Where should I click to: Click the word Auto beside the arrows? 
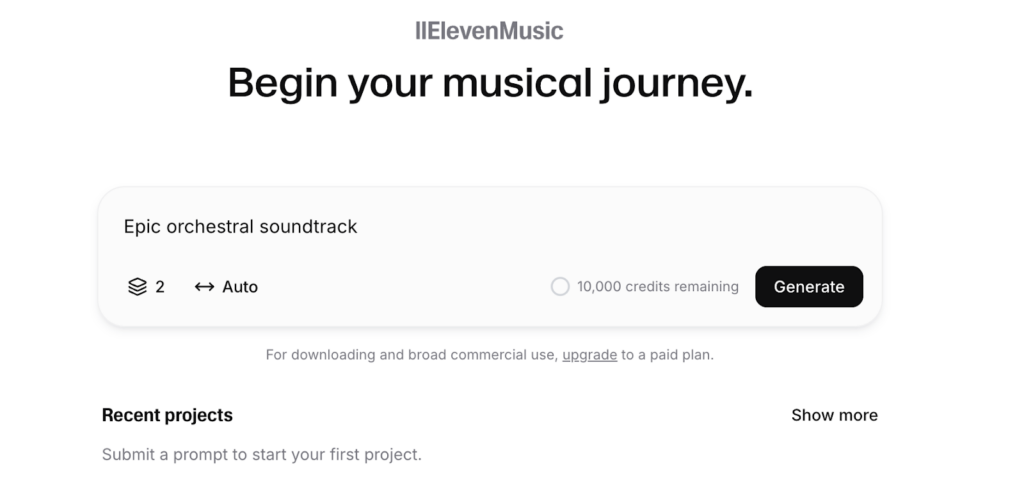click(240, 287)
